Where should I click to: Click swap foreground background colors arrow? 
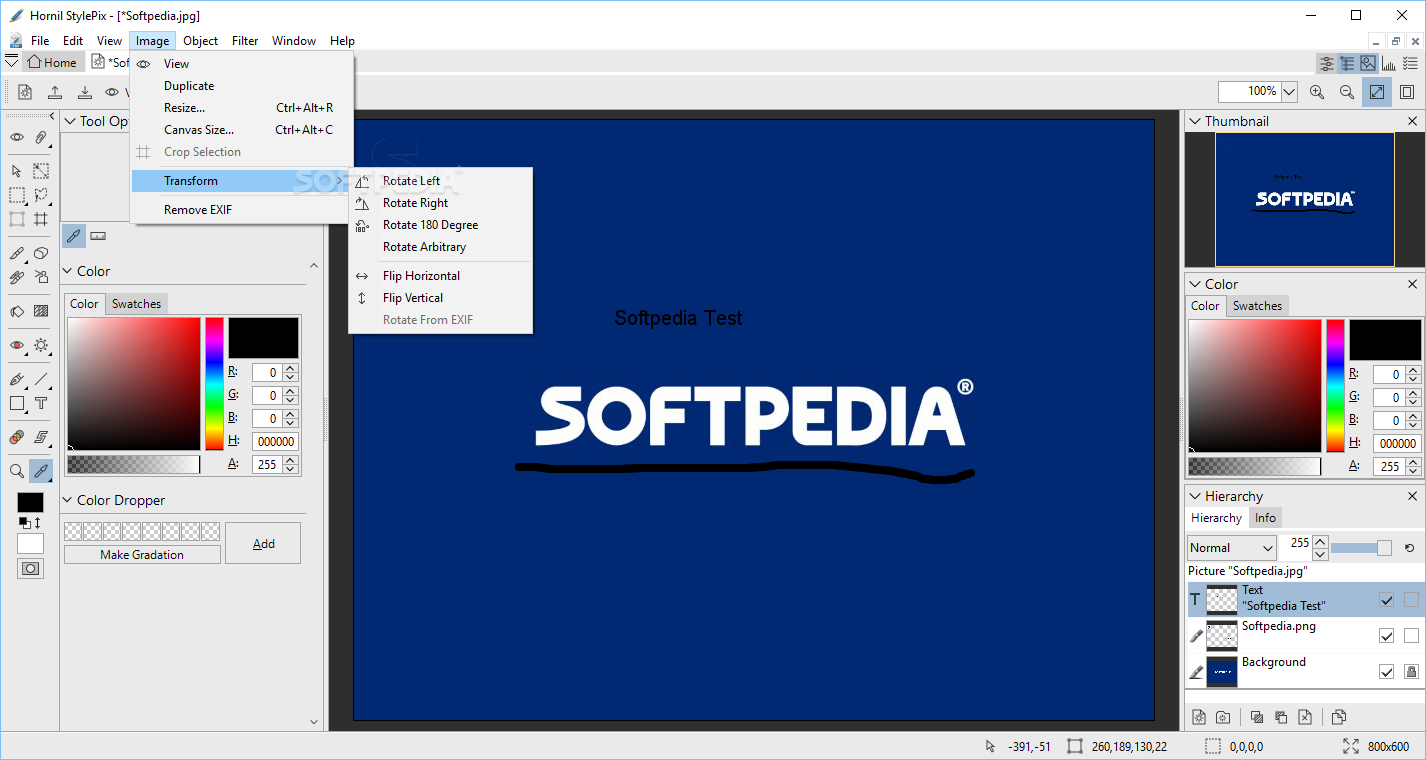(38, 523)
